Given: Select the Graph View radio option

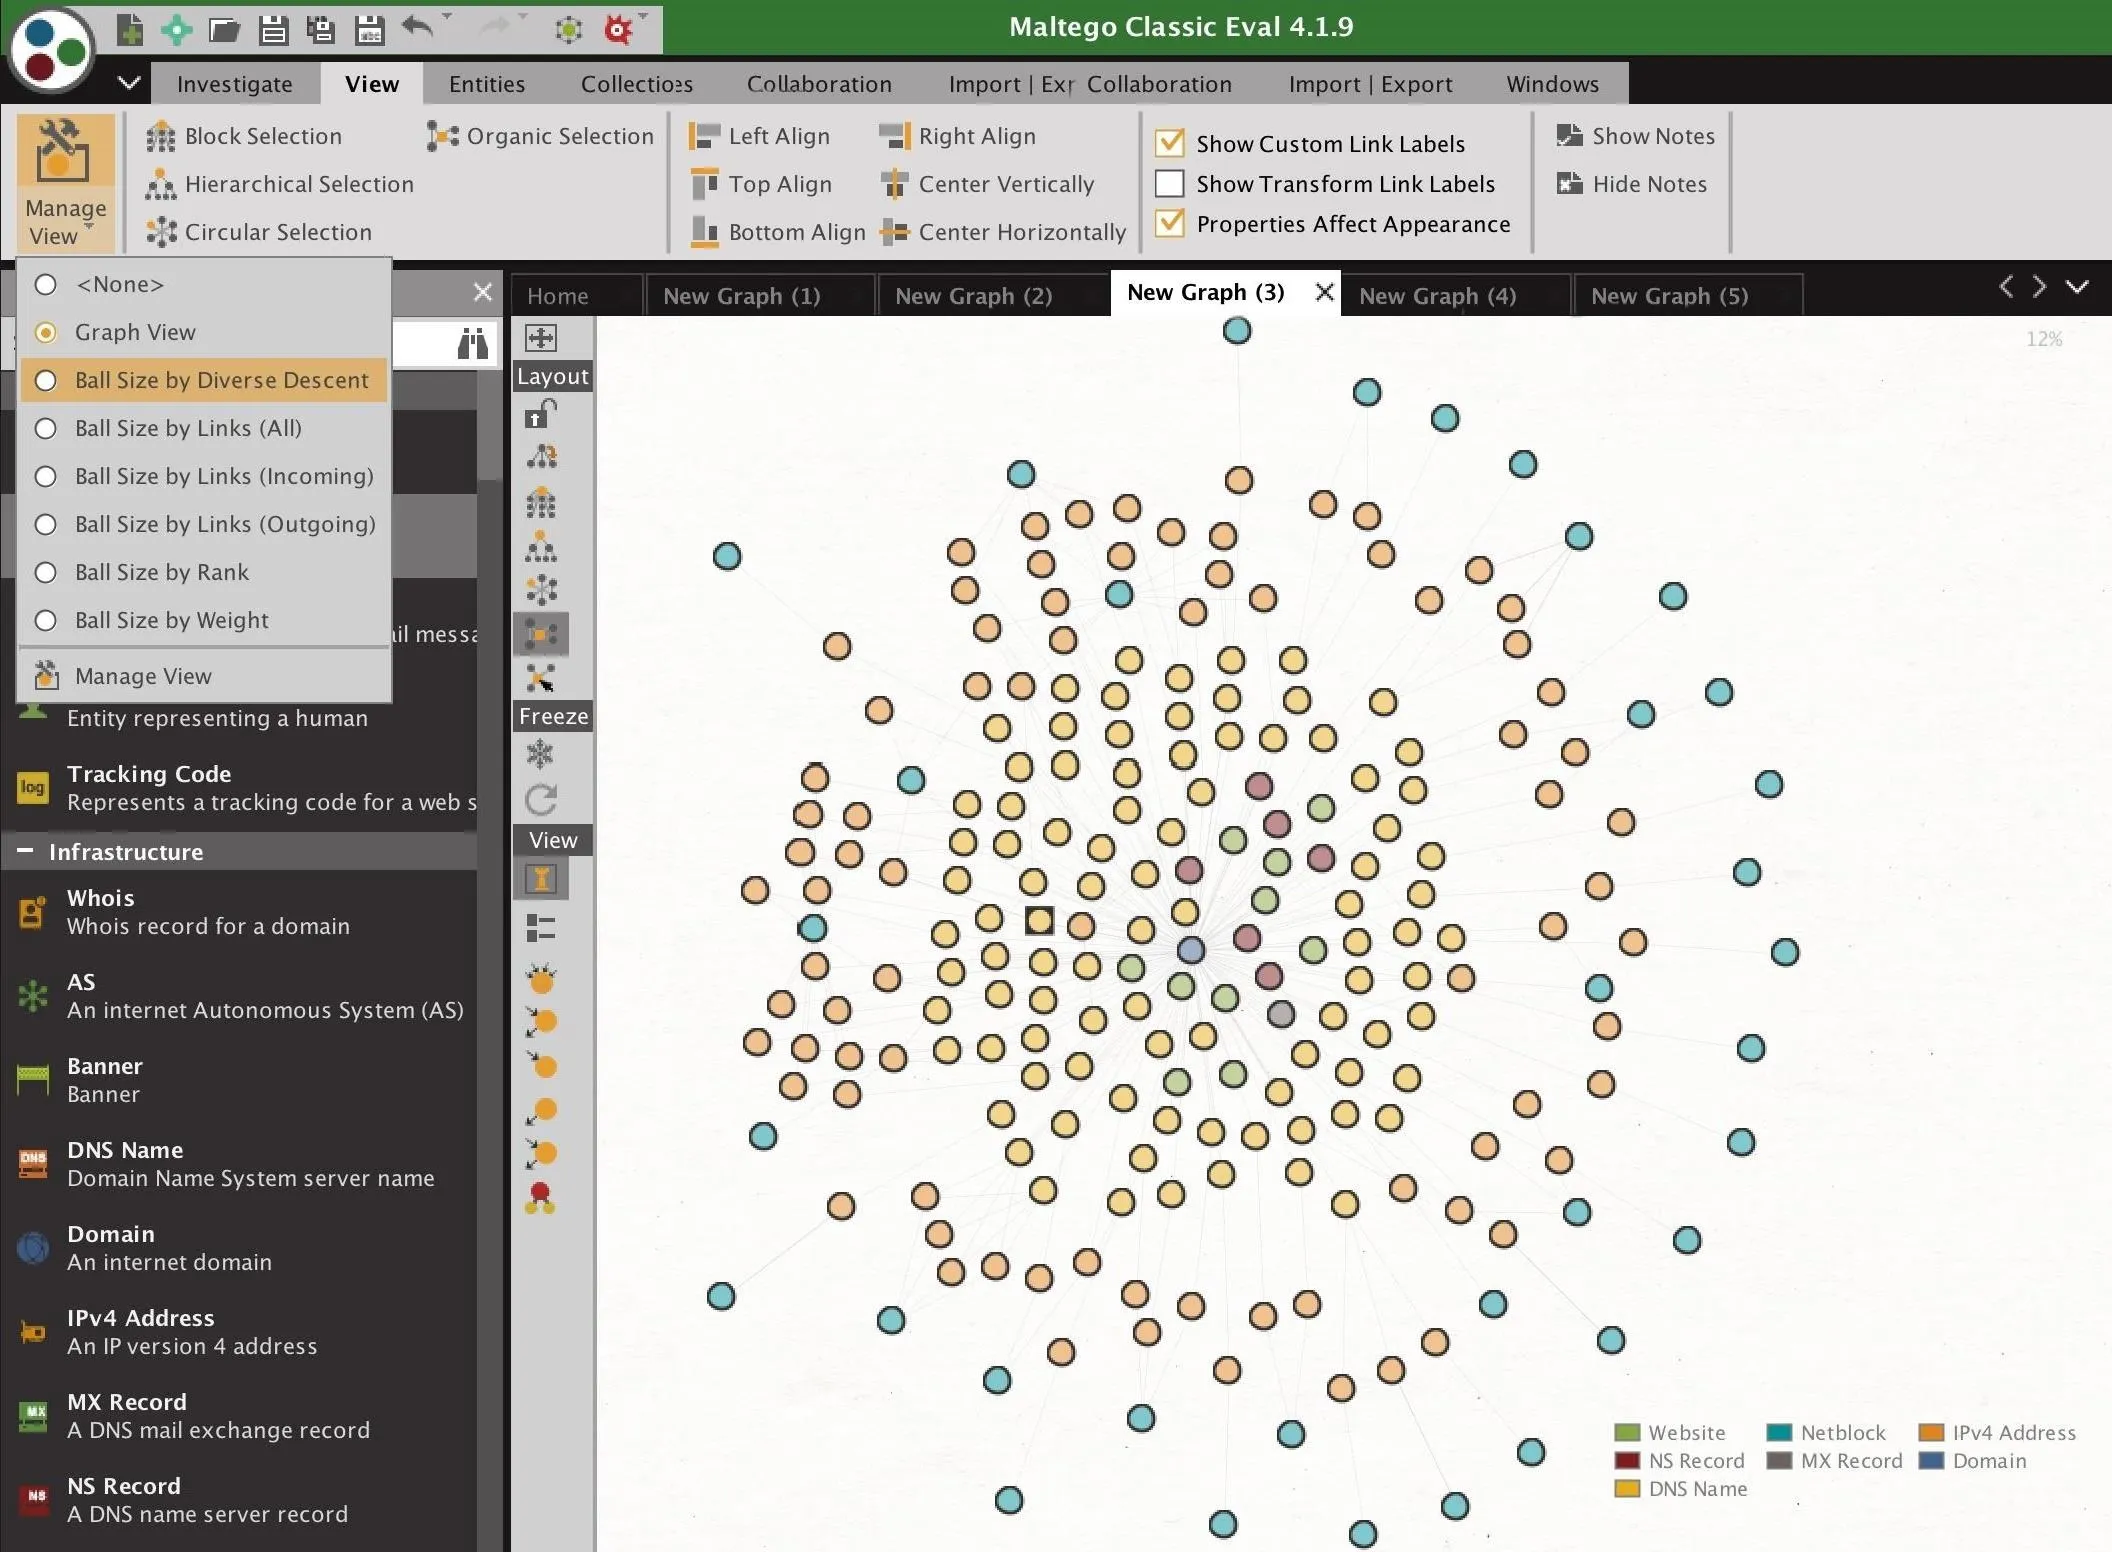Looking at the screenshot, I should 204,333.
